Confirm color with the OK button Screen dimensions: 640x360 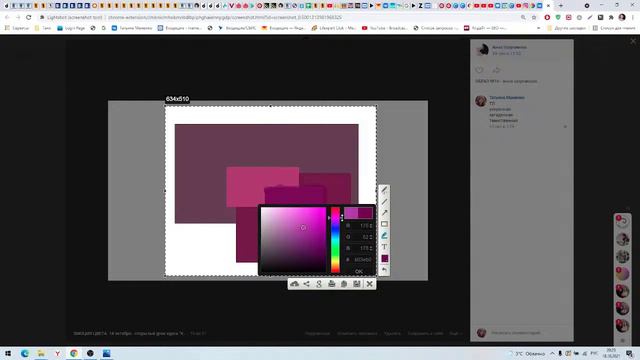pyautogui.click(x=359, y=271)
